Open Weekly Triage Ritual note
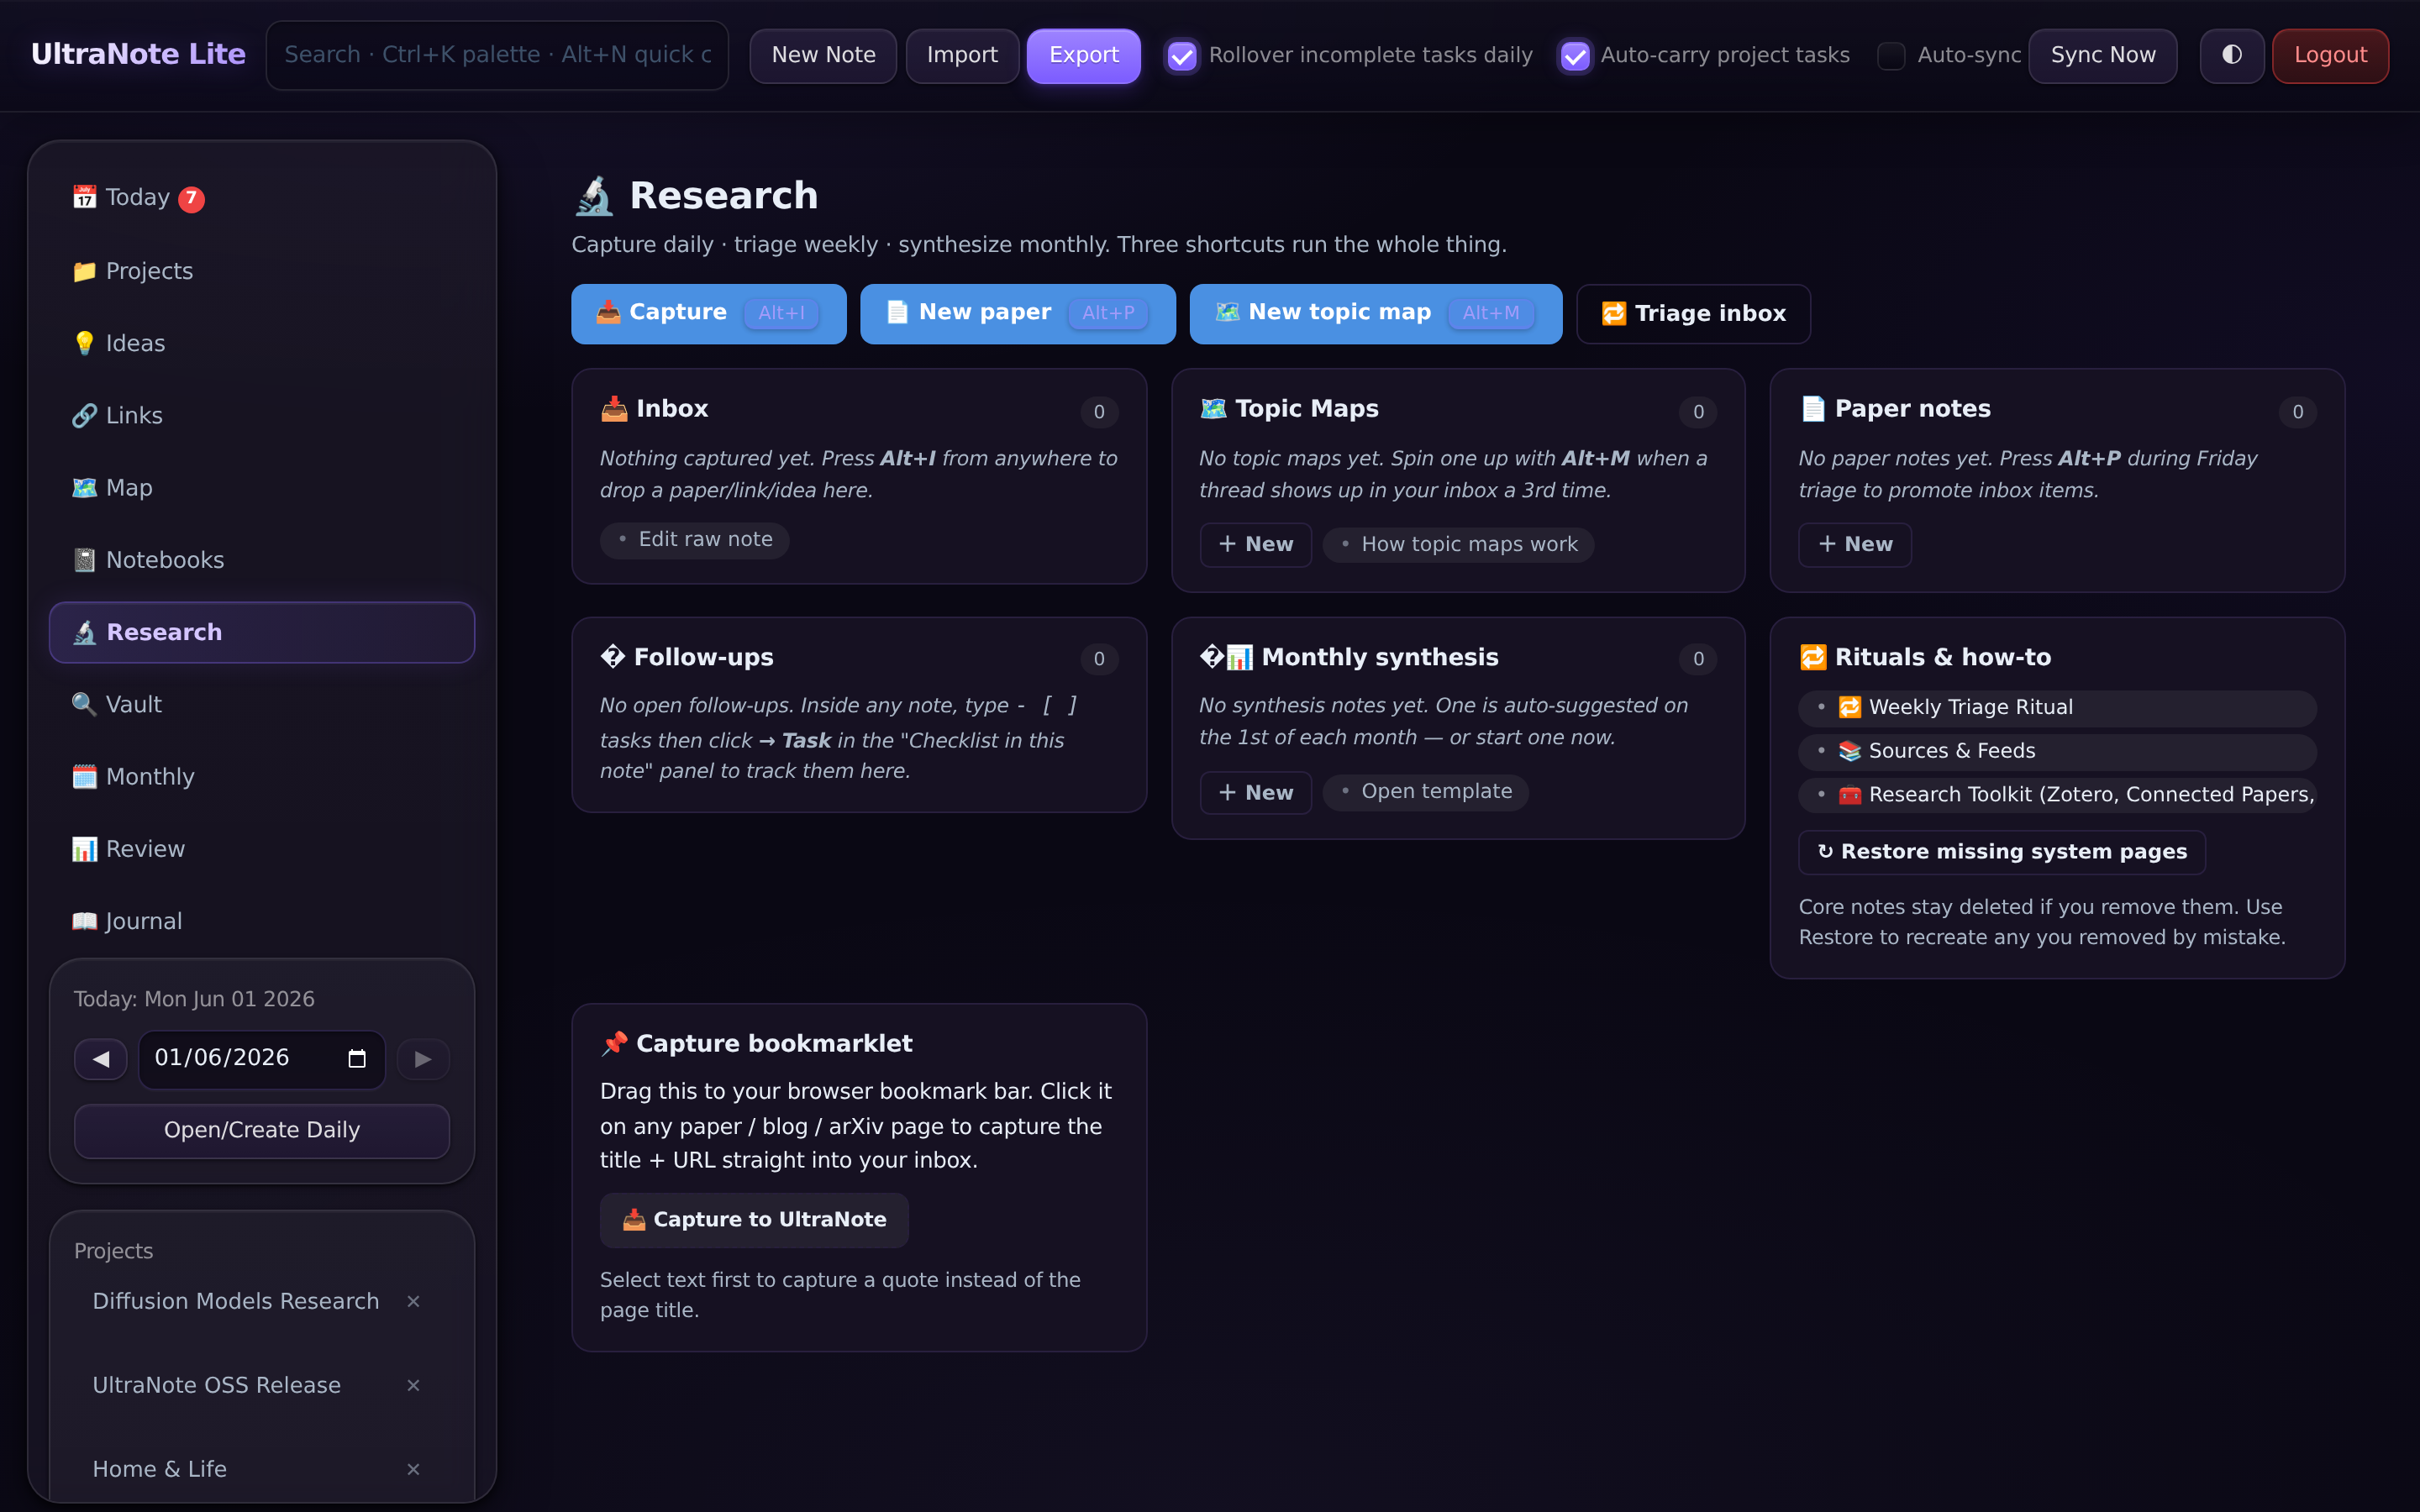This screenshot has height=1512, width=2420. [x=2058, y=708]
